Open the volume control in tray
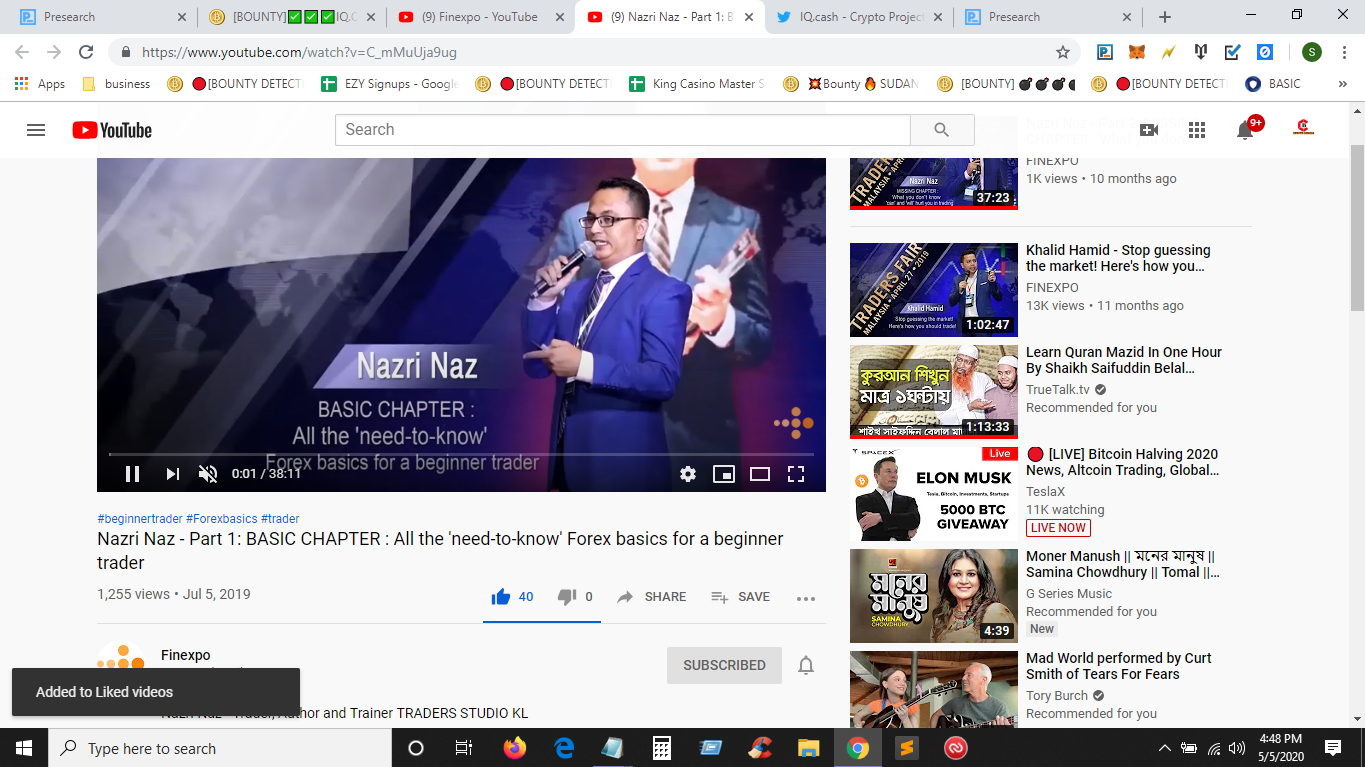1365x767 pixels. point(1237,748)
